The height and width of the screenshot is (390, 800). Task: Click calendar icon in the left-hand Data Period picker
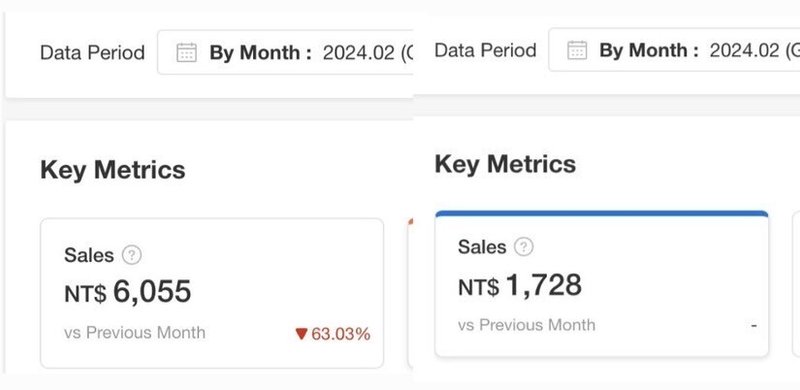[x=186, y=53]
